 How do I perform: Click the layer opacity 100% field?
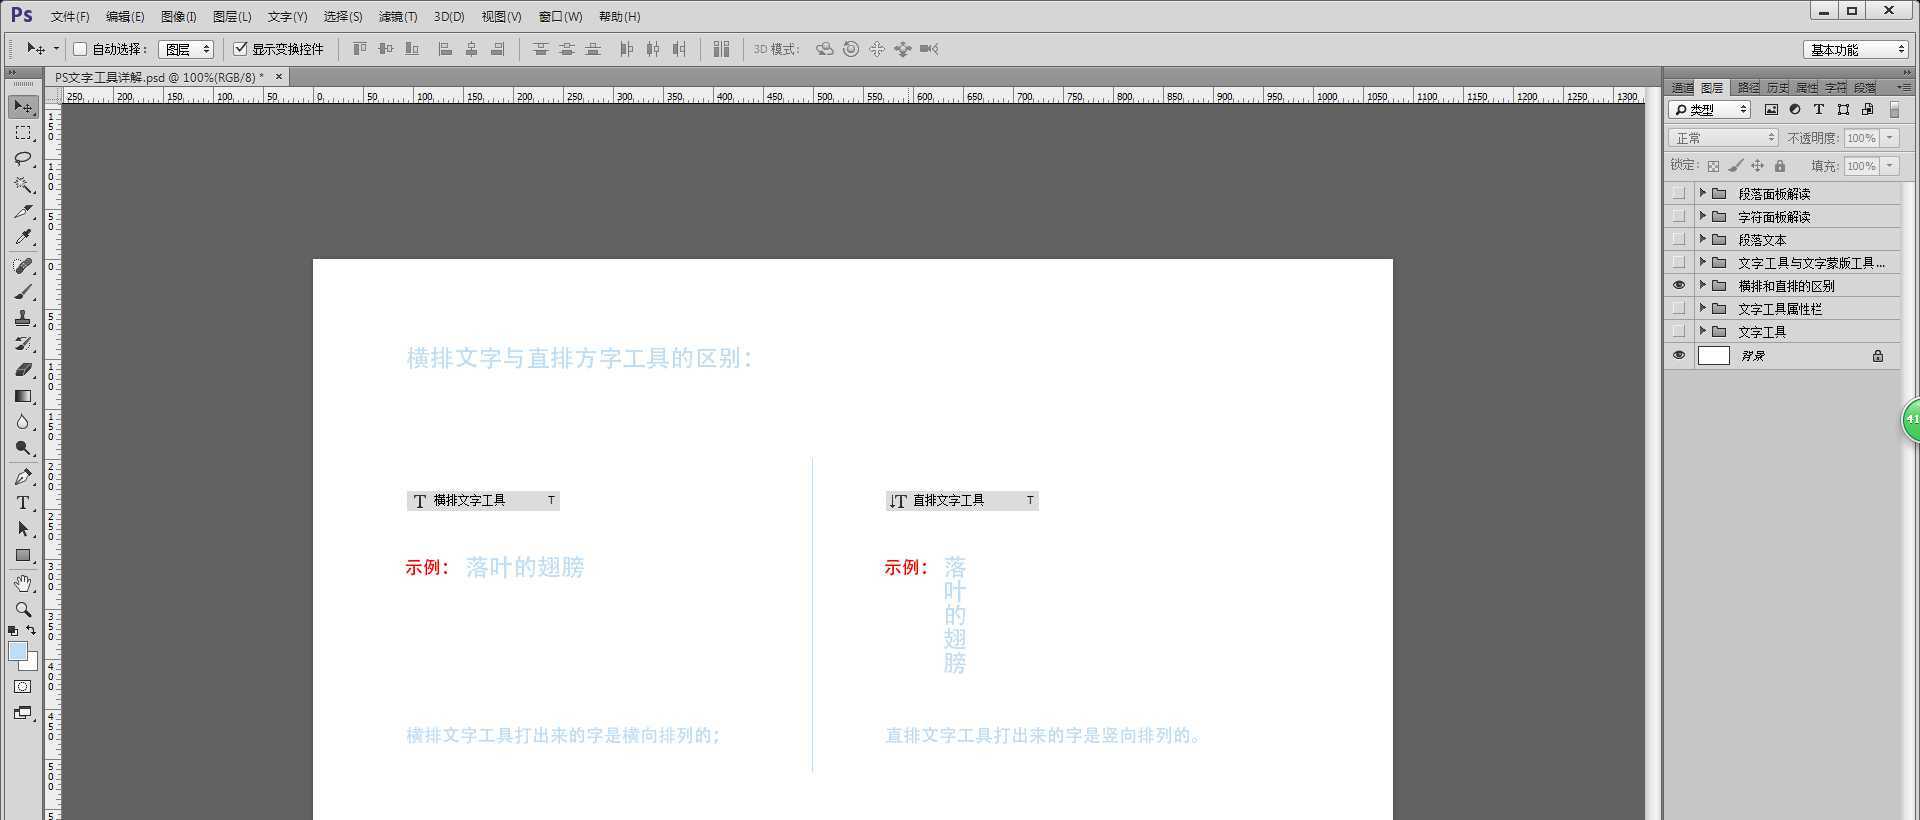pyautogui.click(x=1861, y=138)
